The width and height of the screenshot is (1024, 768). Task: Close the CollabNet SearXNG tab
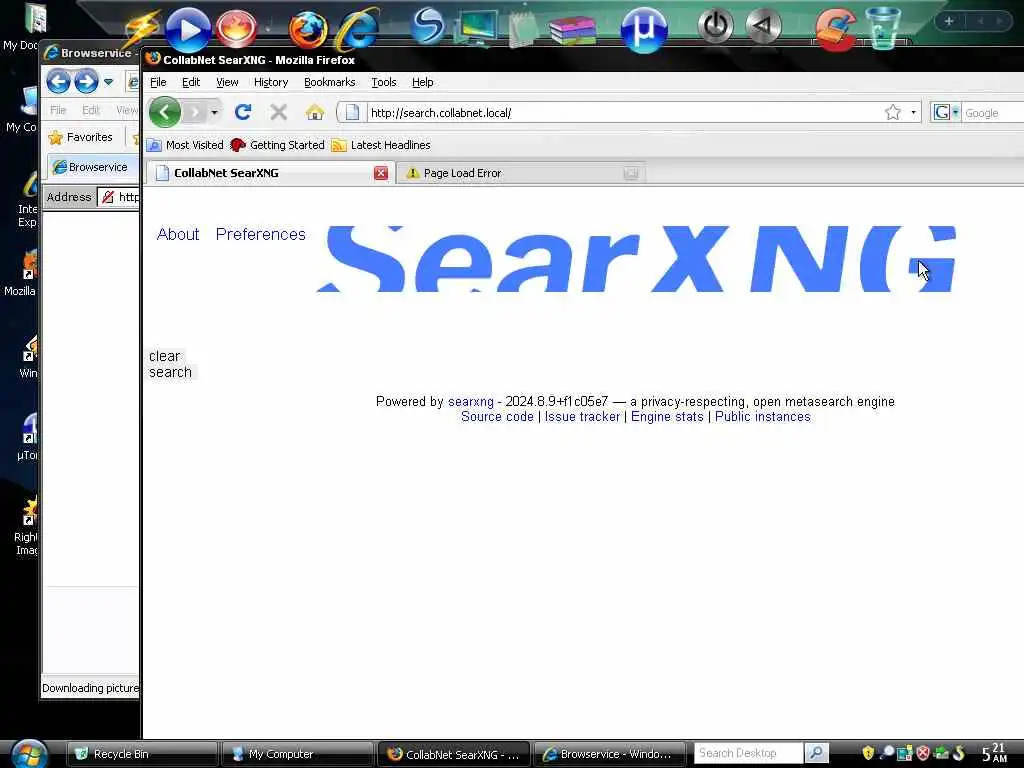coord(381,173)
